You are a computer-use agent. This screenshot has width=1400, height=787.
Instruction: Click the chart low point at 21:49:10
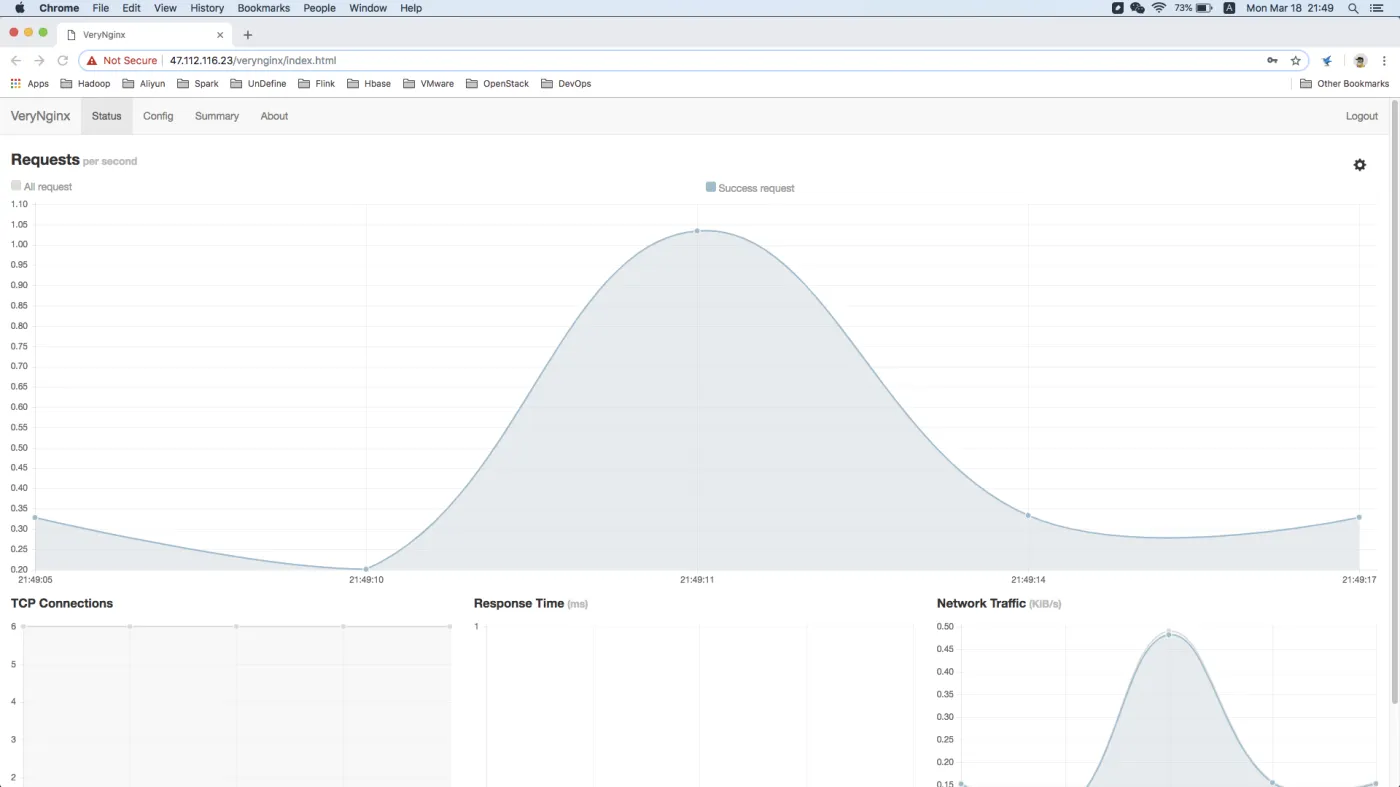[366, 569]
